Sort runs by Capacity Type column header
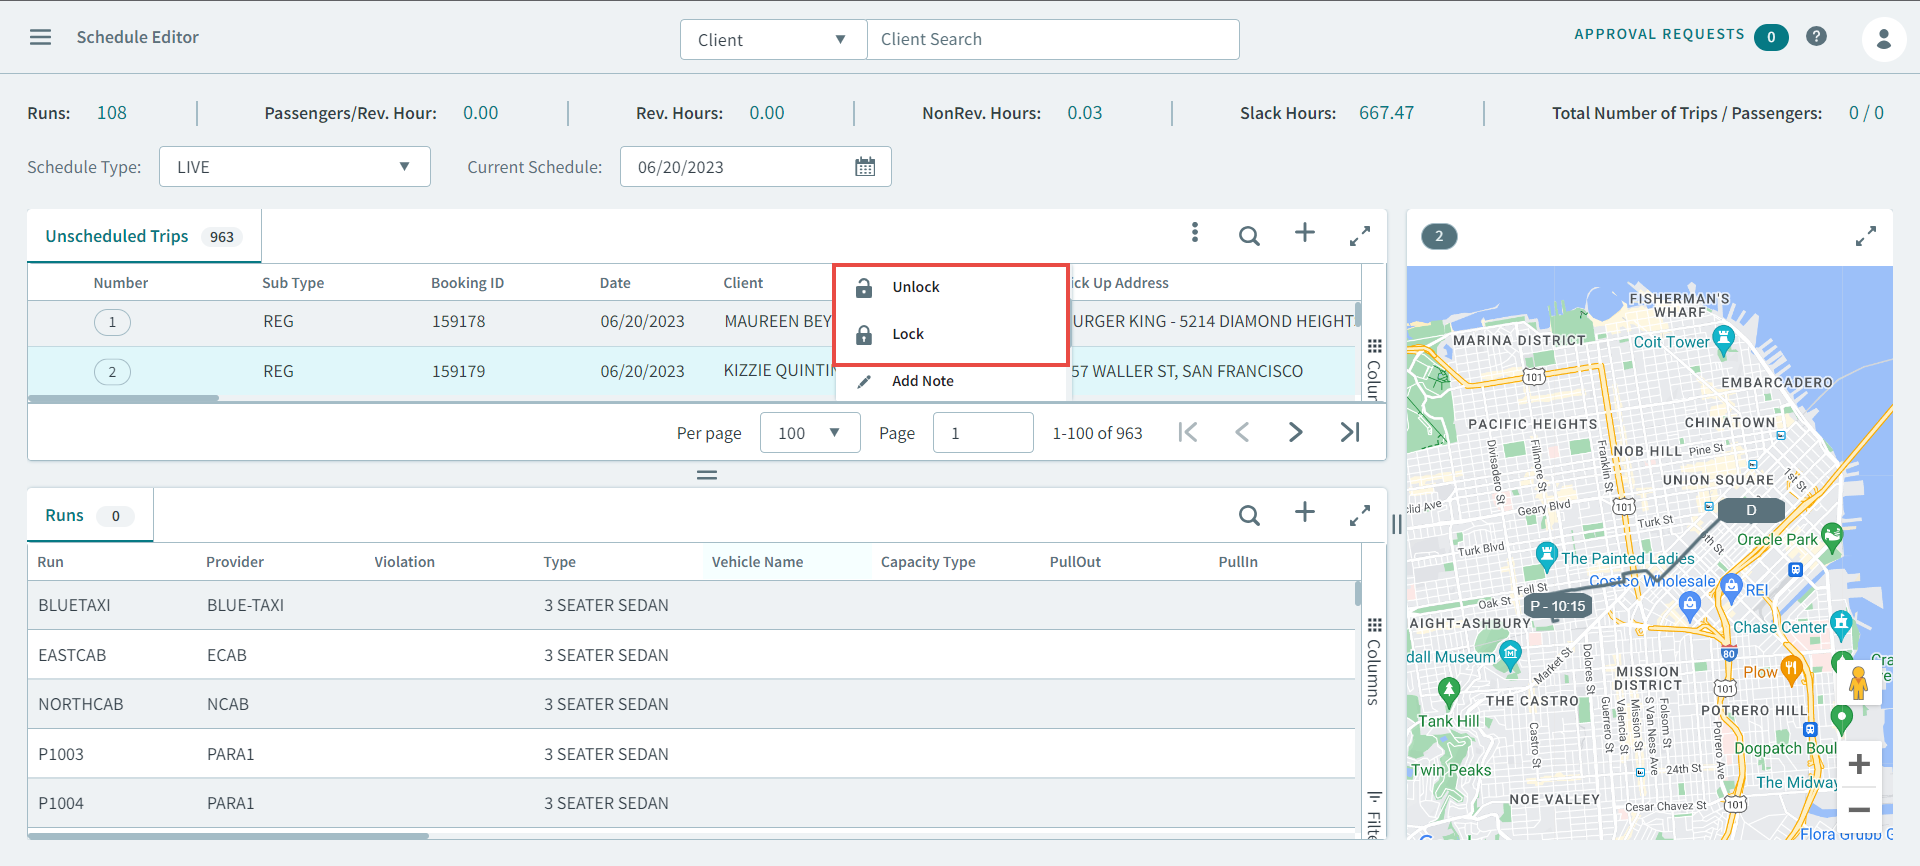This screenshot has height=866, width=1920. (x=928, y=562)
